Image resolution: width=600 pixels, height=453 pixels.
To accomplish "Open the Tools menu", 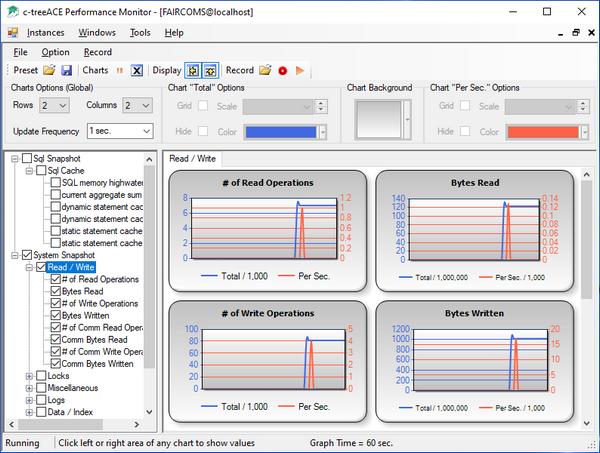I will (x=140, y=33).
